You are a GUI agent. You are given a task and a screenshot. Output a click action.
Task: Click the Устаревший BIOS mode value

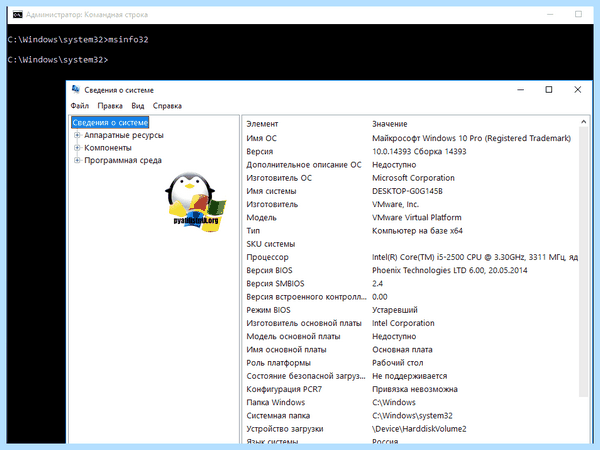tap(395, 310)
